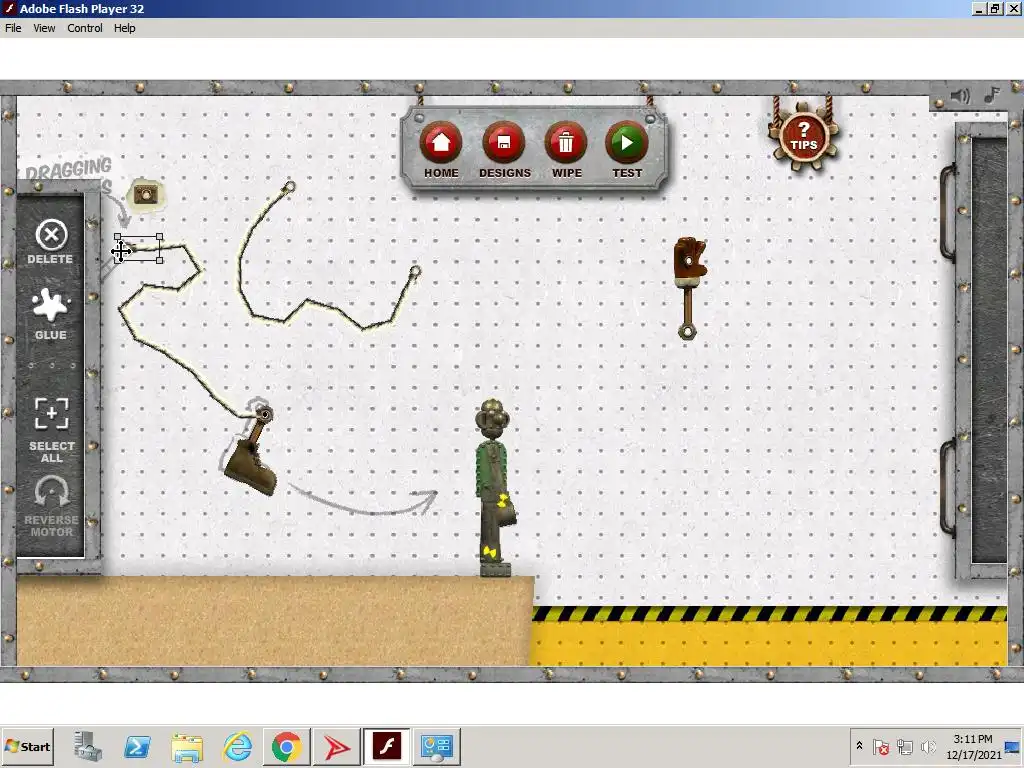Select the Glue tool

coord(51,315)
